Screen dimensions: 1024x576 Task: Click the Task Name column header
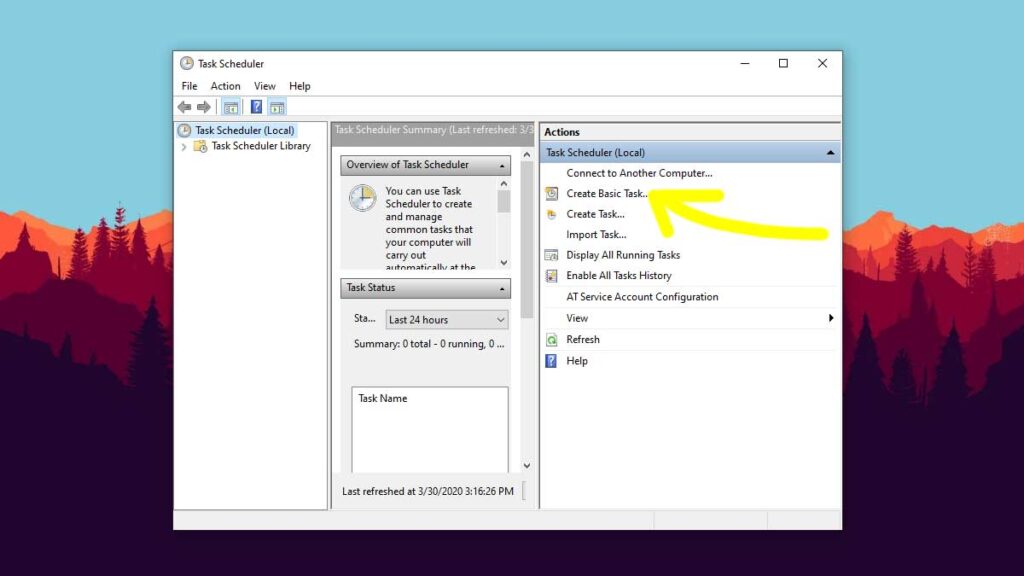(x=383, y=398)
